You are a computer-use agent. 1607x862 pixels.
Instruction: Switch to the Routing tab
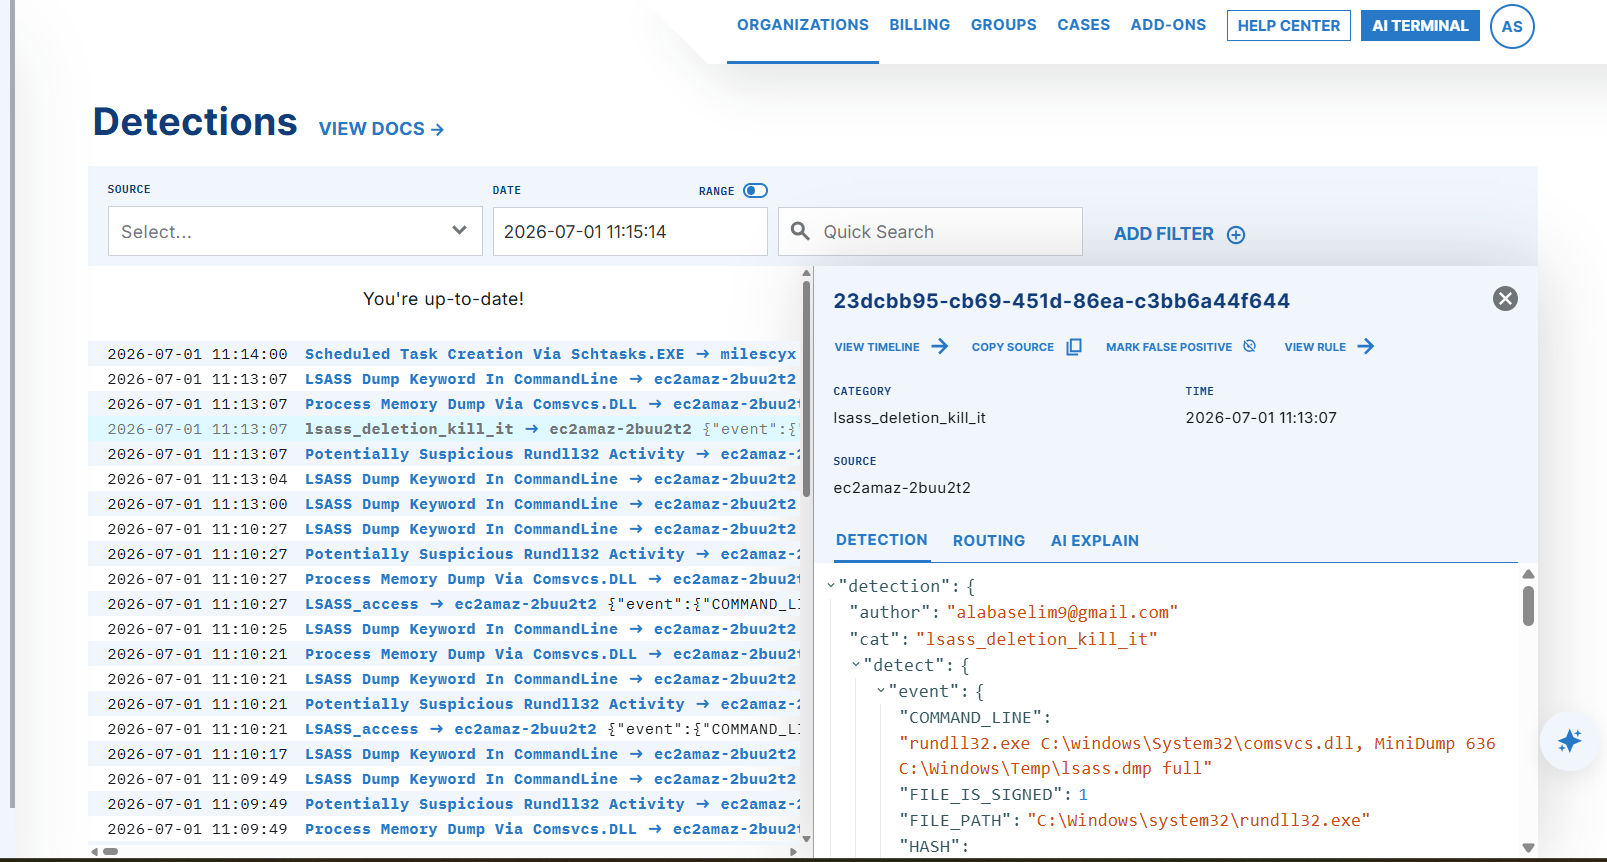pos(989,541)
